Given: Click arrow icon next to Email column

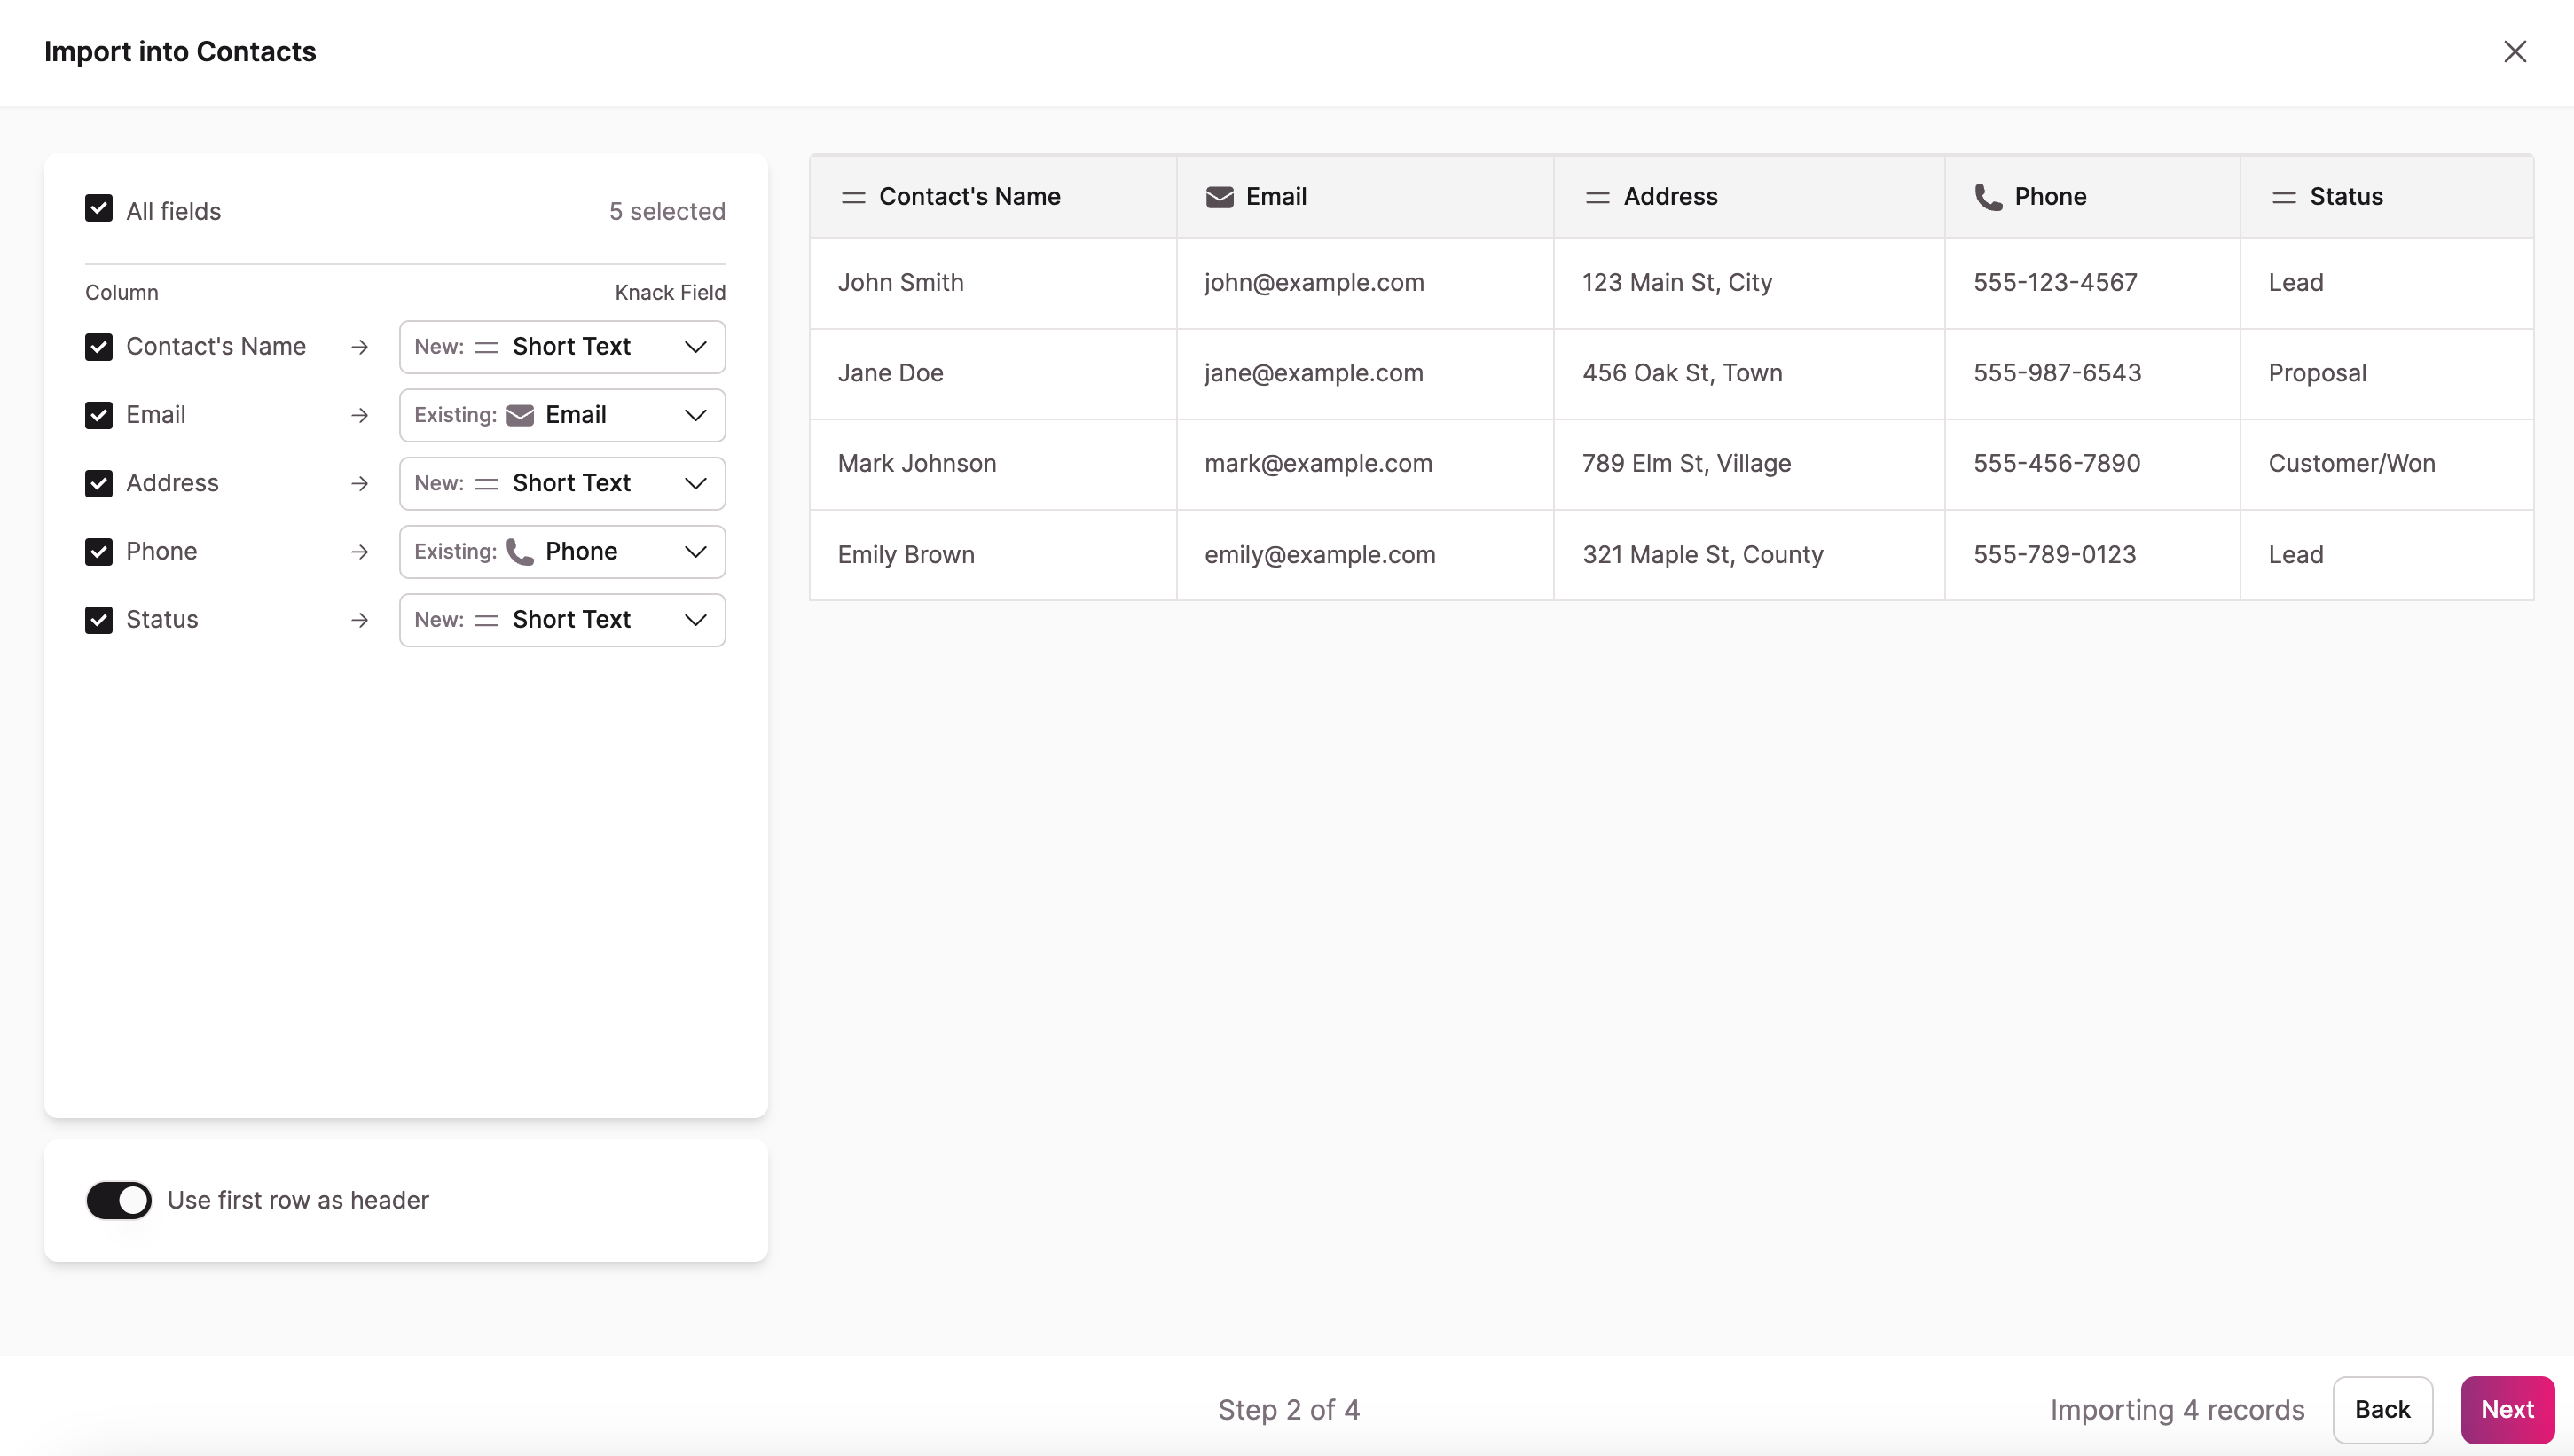Looking at the screenshot, I should 360,415.
